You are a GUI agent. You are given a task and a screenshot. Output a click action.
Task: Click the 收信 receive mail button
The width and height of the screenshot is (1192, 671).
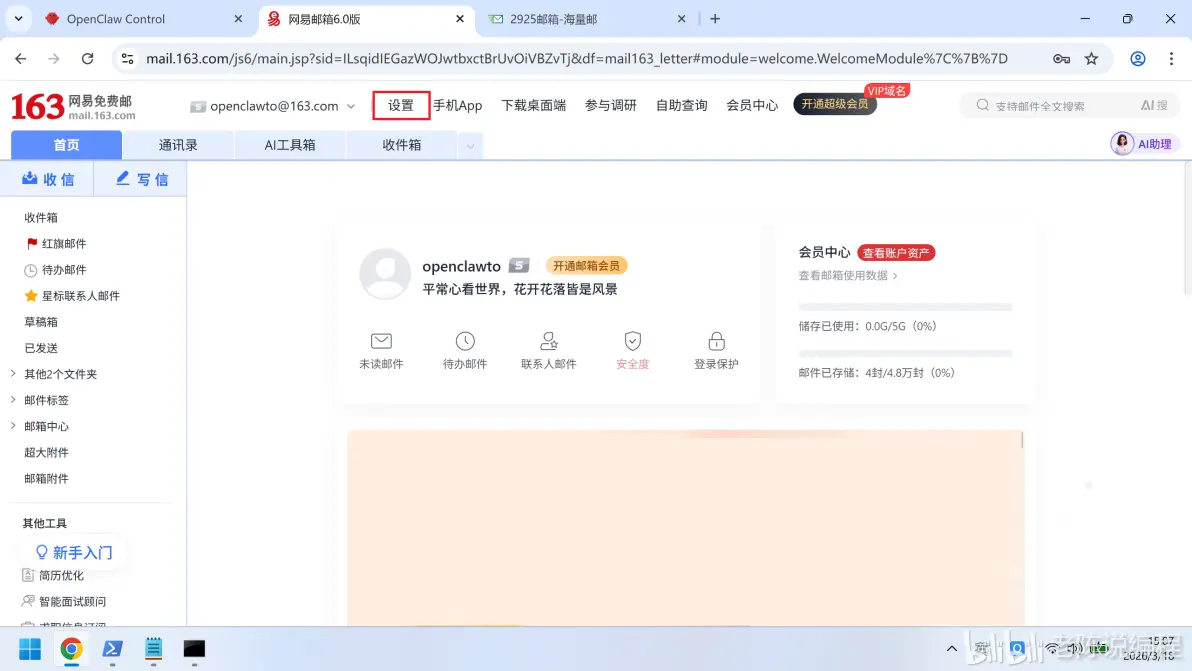pyautogui.click(x=47, y=179)
